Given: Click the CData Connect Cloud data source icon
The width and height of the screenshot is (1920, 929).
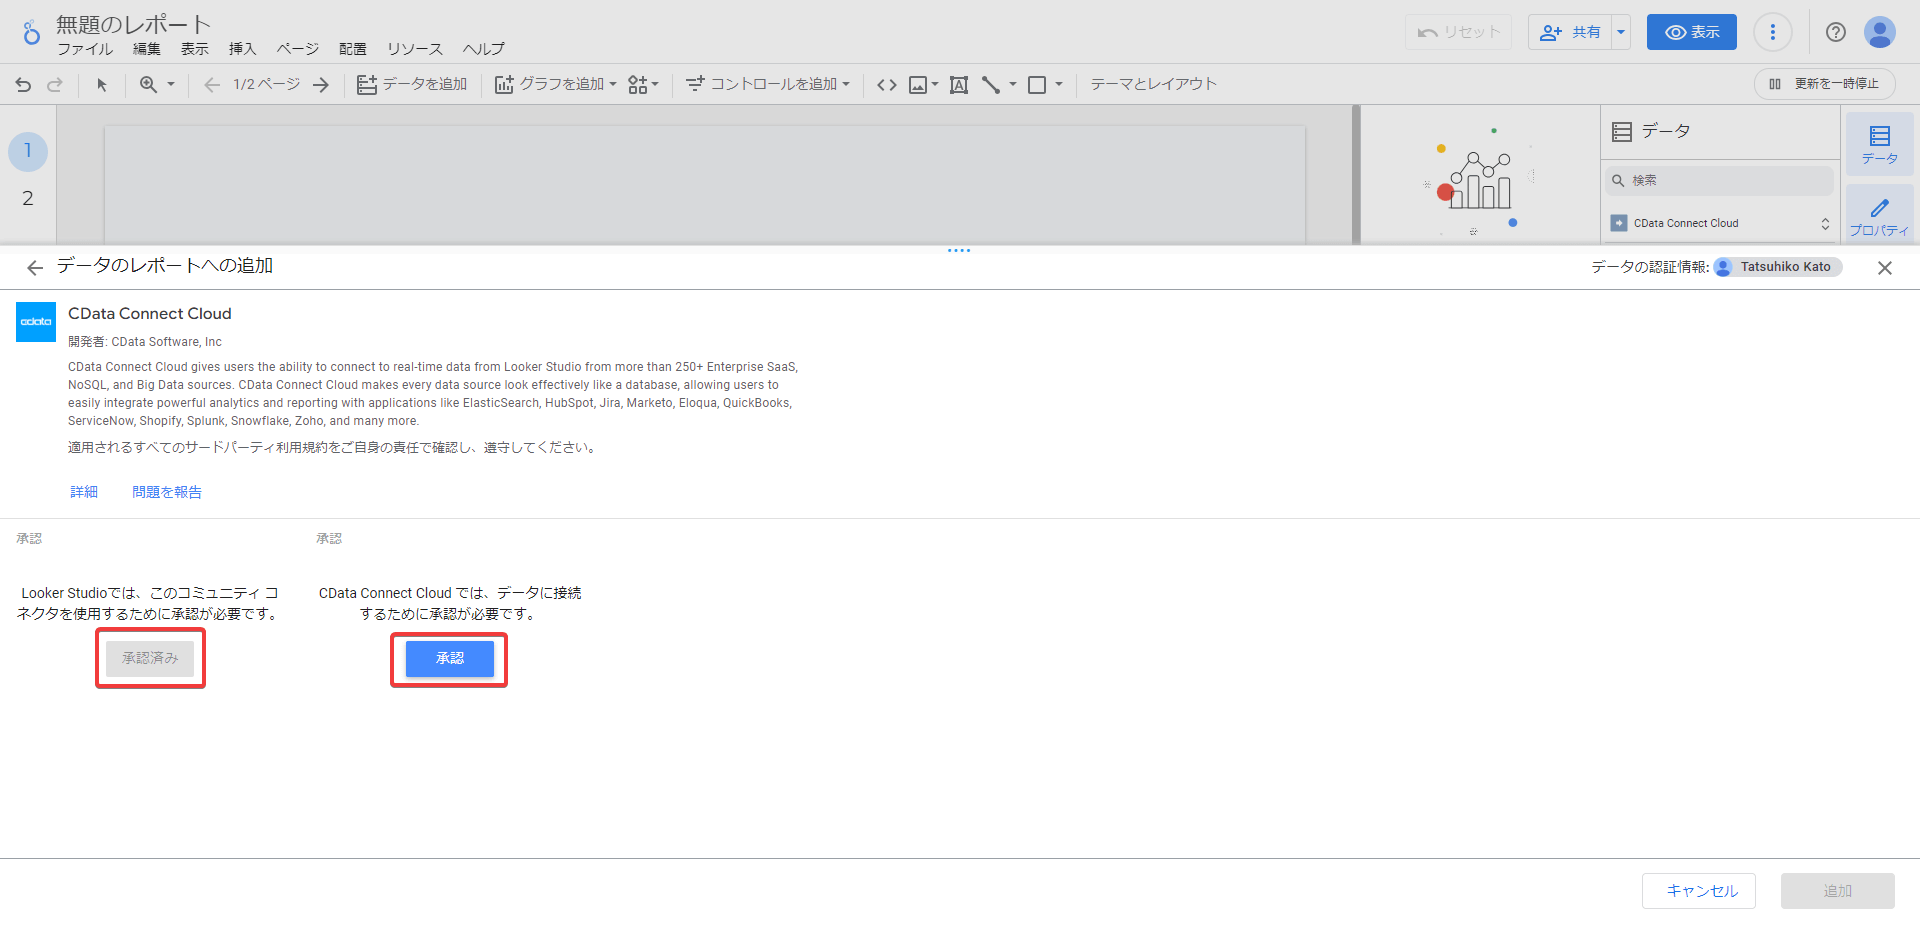Looking at the screenshot, I should [x=1619, y=223].
